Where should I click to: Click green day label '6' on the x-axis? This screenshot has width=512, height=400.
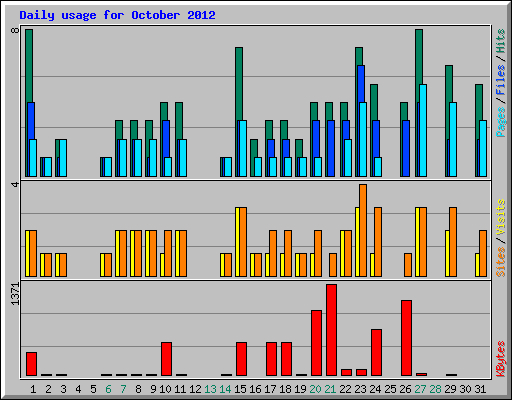(x=108, y=389)
